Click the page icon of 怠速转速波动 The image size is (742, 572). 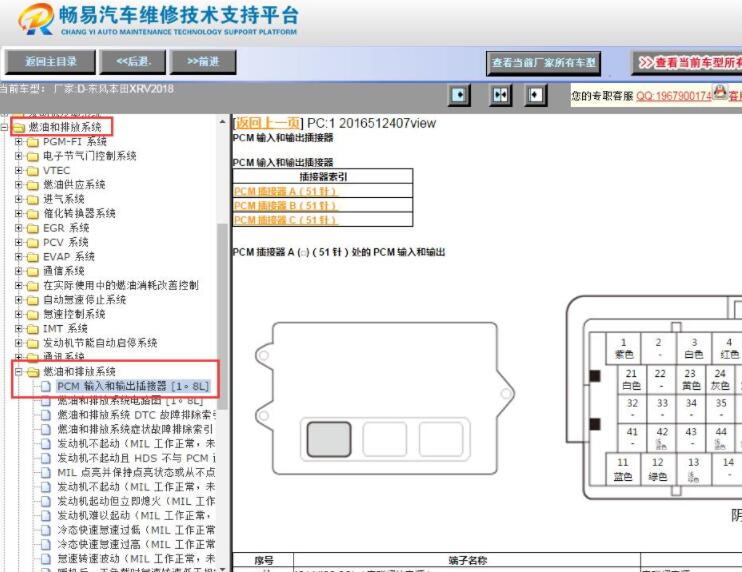(45, 559)
